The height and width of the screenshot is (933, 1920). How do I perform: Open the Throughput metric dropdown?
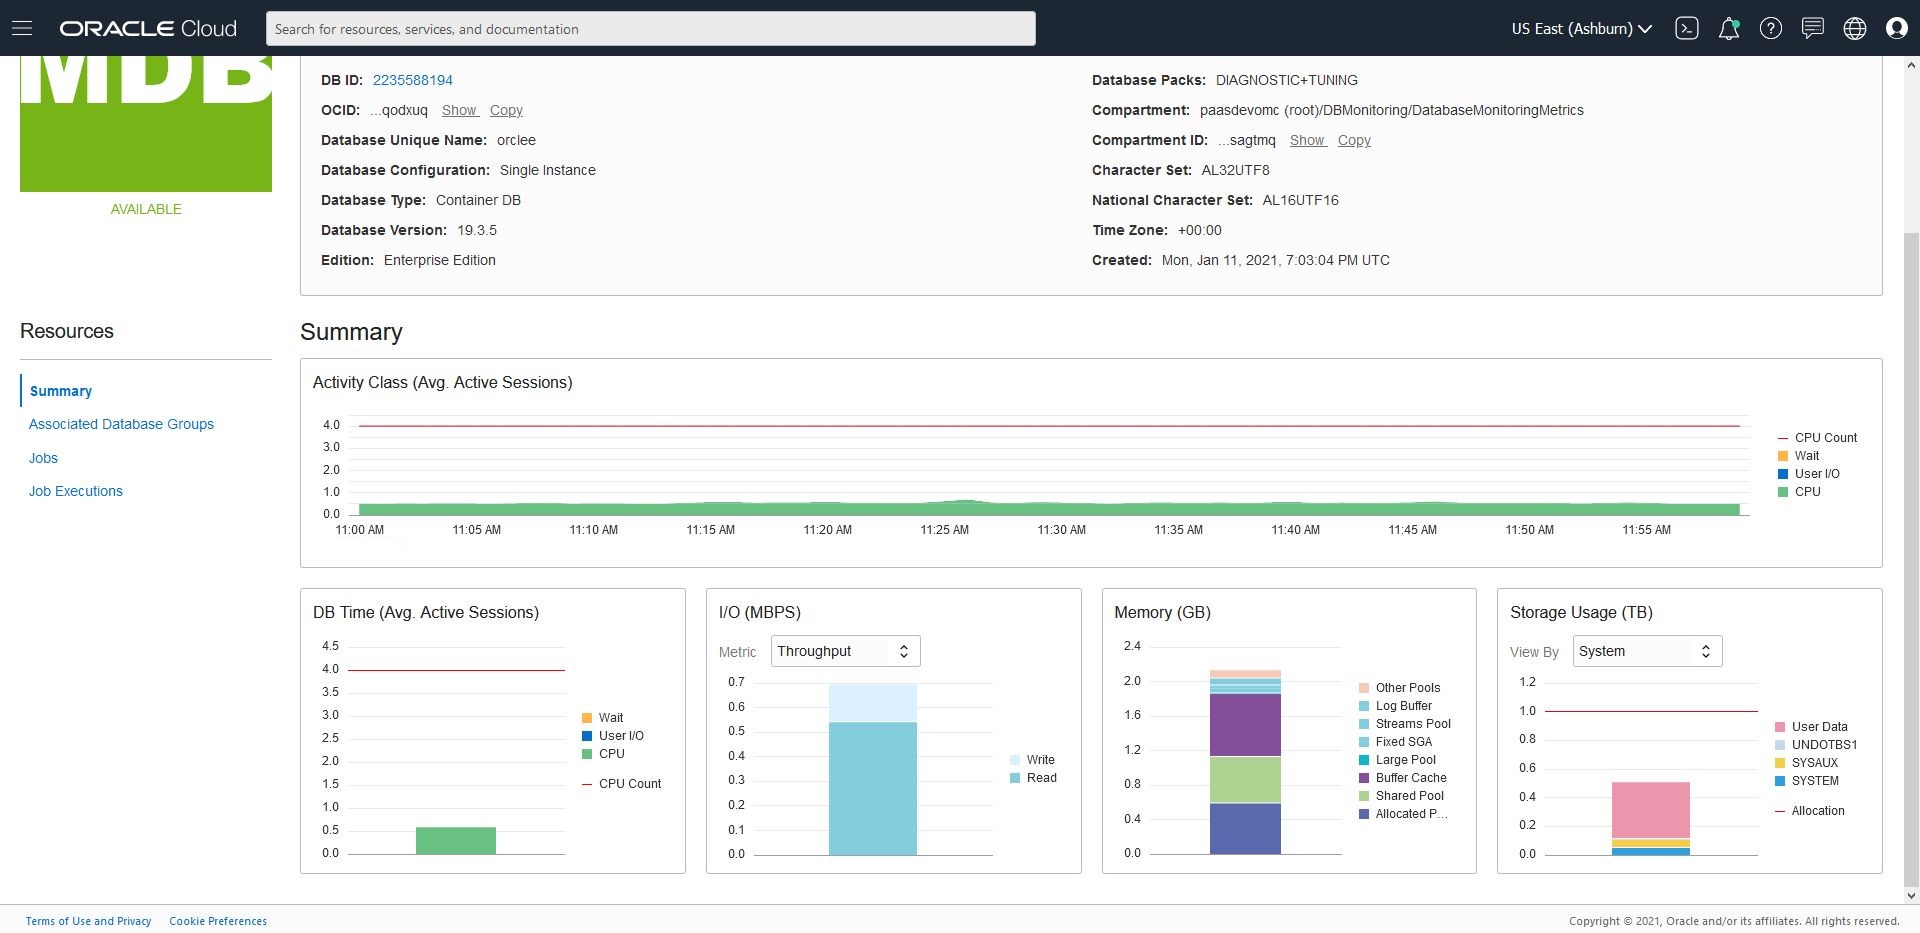[844, 651]
